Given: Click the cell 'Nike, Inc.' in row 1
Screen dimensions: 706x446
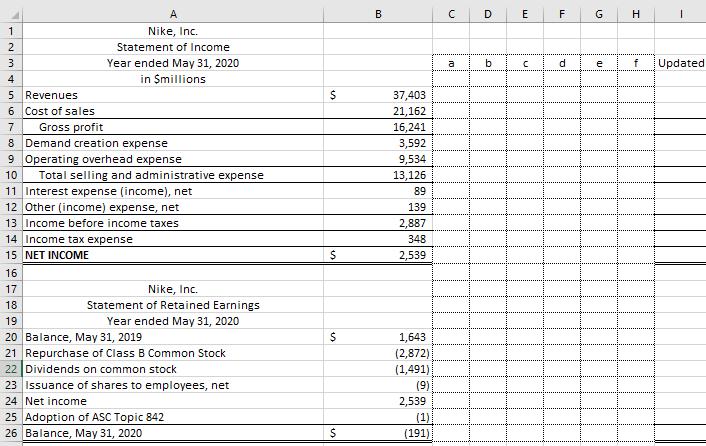Looking at the screenshot, I should click(173, 31).
